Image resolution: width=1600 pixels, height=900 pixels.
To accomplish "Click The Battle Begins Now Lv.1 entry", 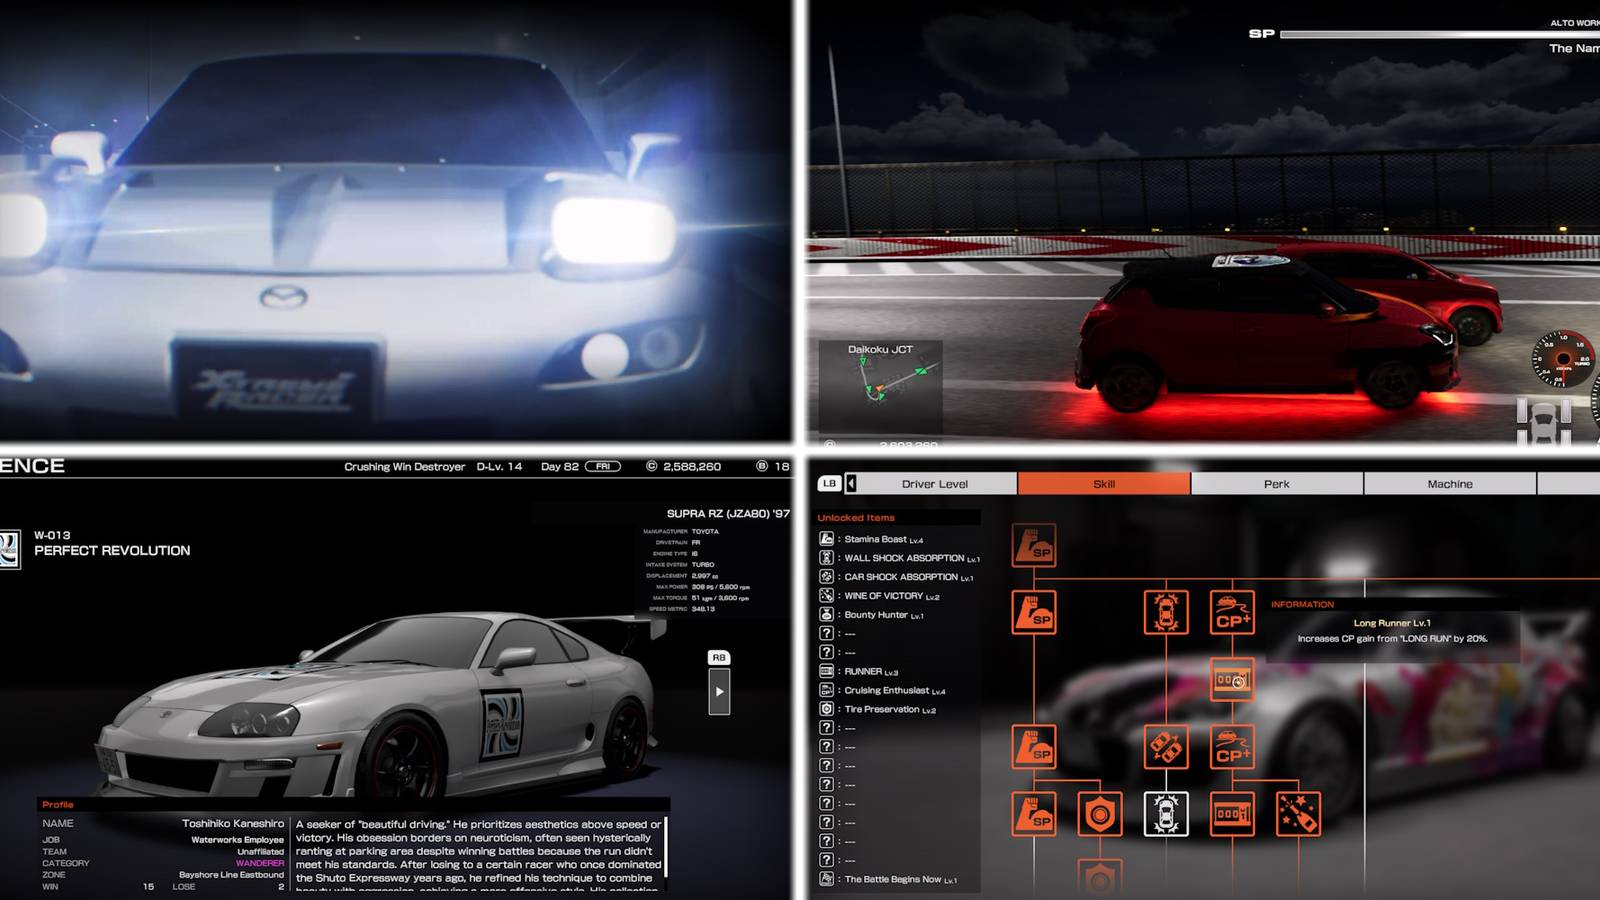I will tap(900, 879).
